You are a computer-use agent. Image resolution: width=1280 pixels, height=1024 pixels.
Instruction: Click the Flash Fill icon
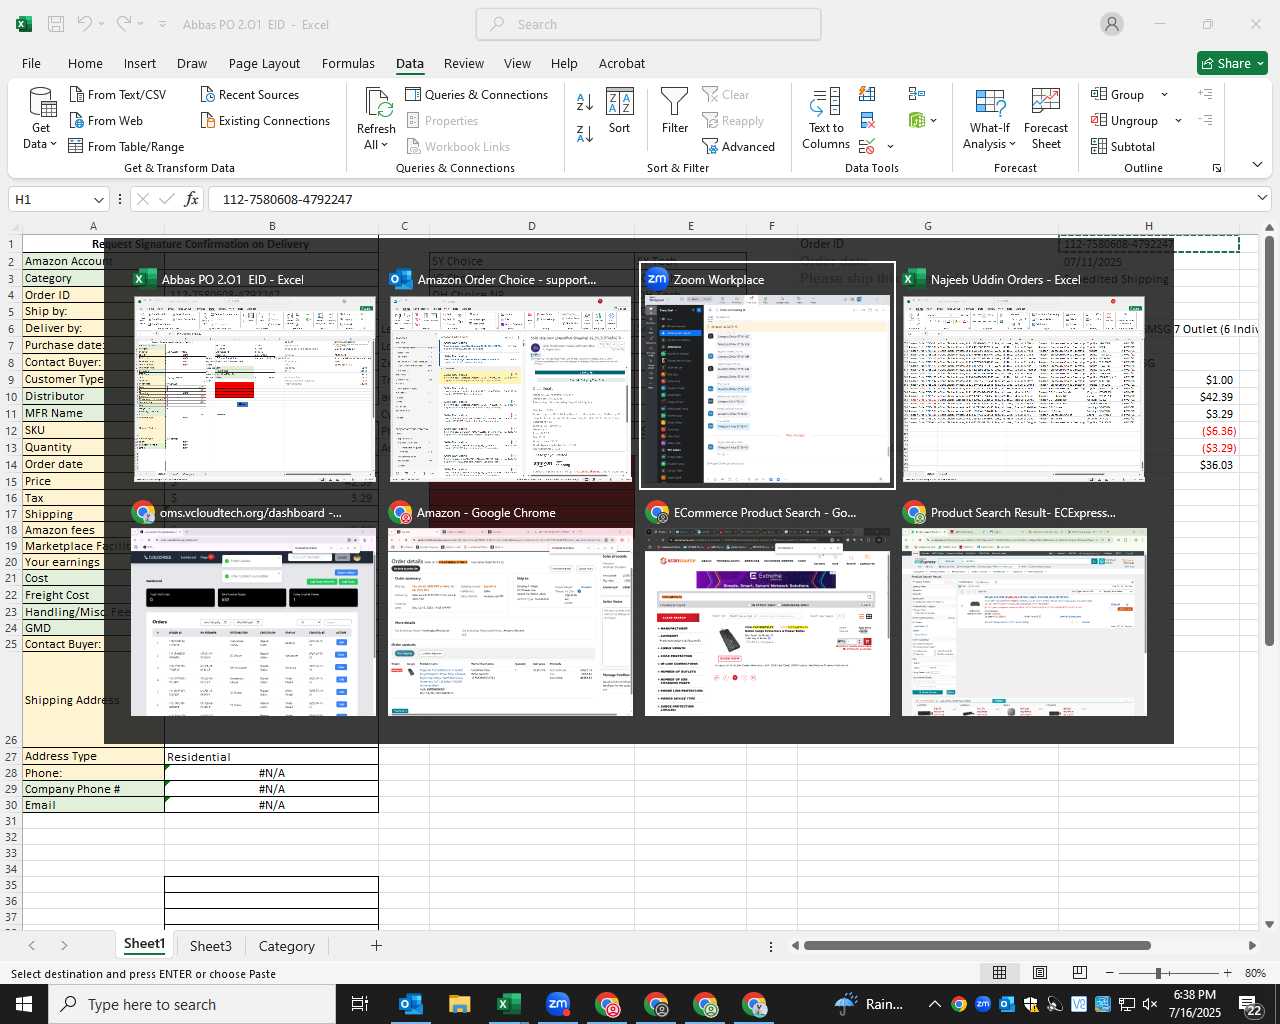point(867,94)
